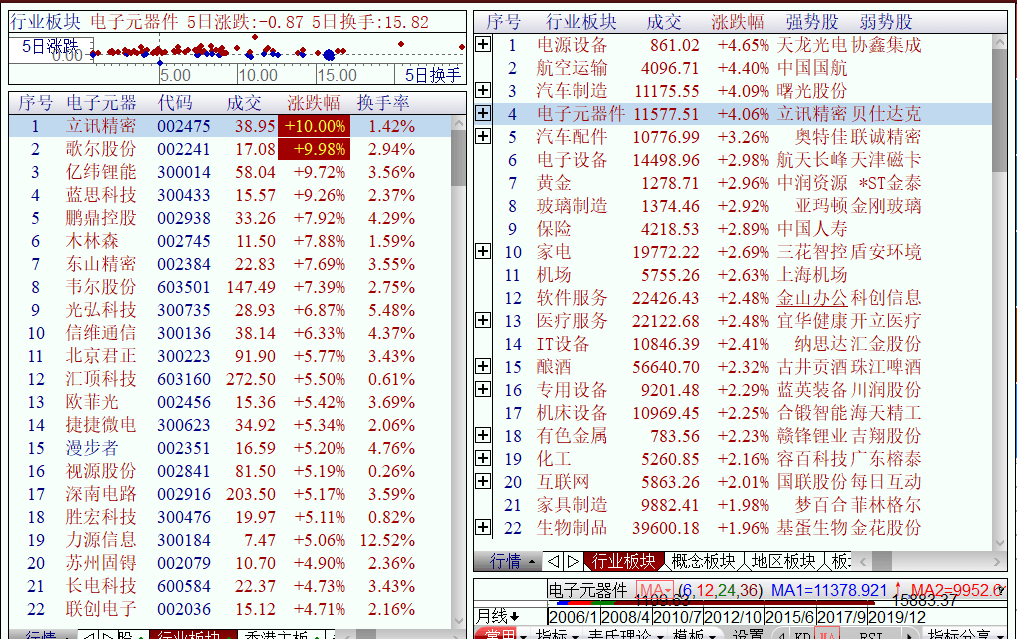This screenshot has height=639, width=1017.
Task: Click weak stock 贝仕达克
Action: pyautogui.click(x=886, y=114)
